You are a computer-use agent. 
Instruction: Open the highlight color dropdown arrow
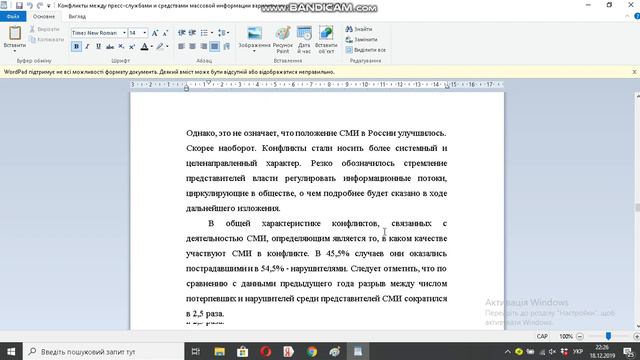[x=167, y=47]
